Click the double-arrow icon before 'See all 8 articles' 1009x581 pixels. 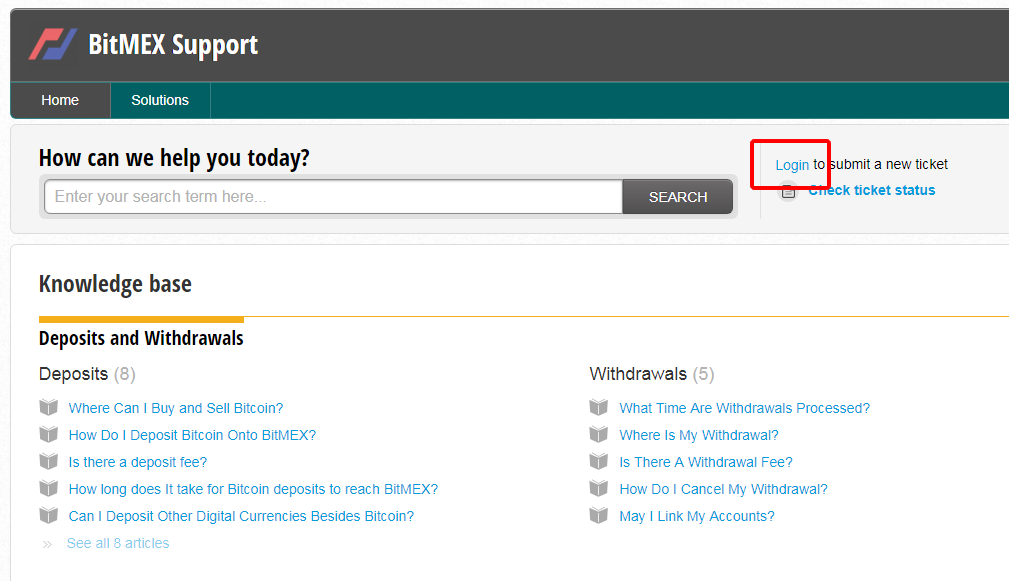(x=47, y=544)
